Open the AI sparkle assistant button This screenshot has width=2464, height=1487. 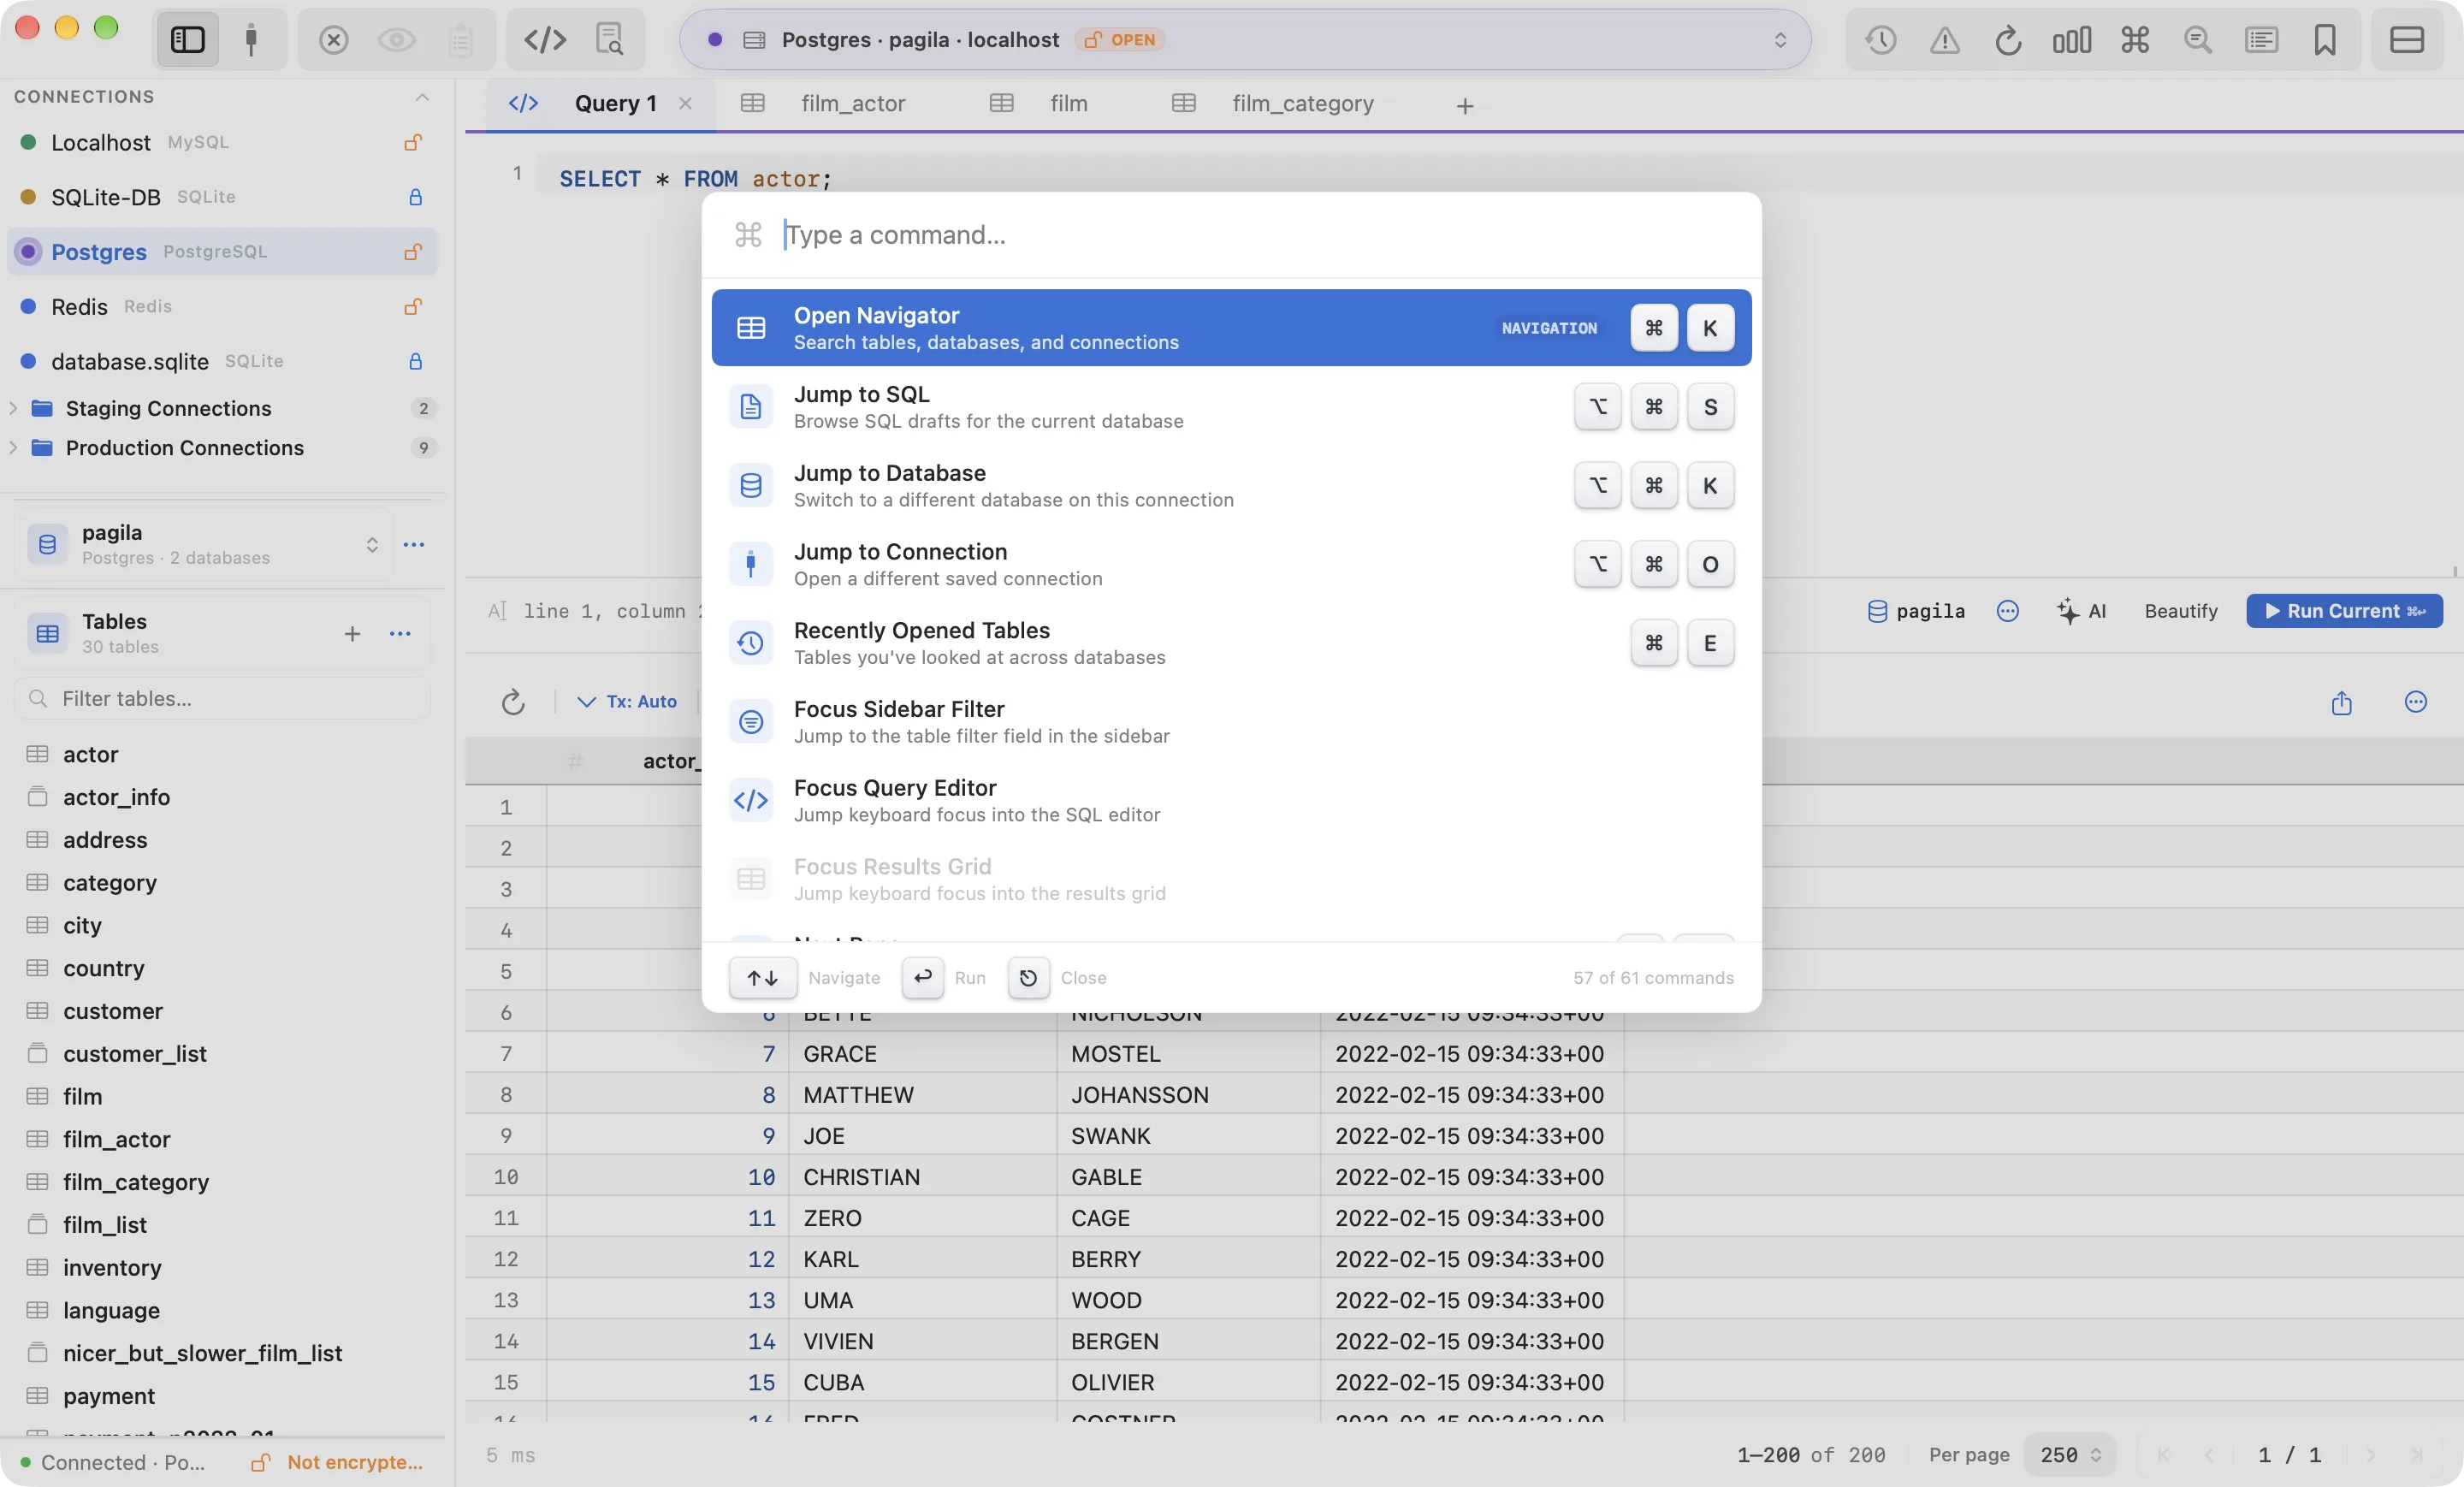tap(2082, 611)
